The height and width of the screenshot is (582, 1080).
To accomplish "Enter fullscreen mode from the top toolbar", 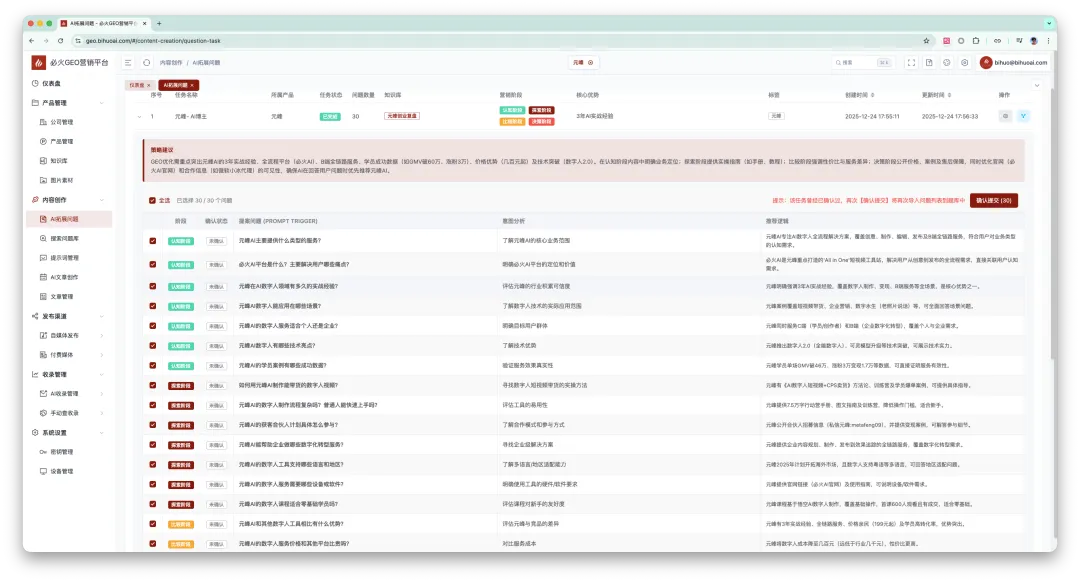I will 911,62.
